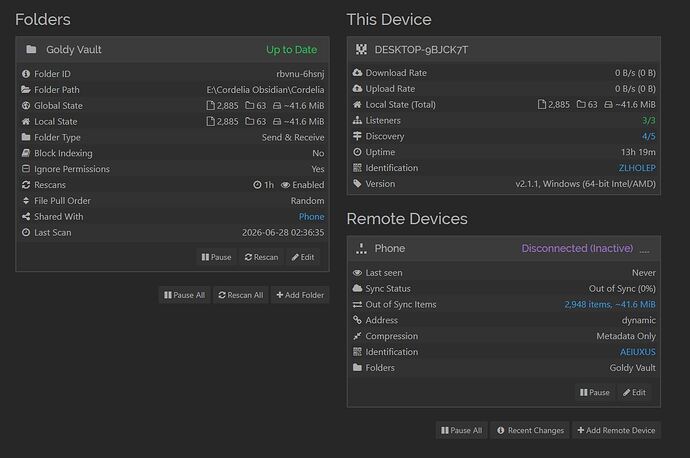Click the 13h 19m uptime value
The height and width of the screenshot is (458, 690).
pyautogui.click(x=638, y=152)
